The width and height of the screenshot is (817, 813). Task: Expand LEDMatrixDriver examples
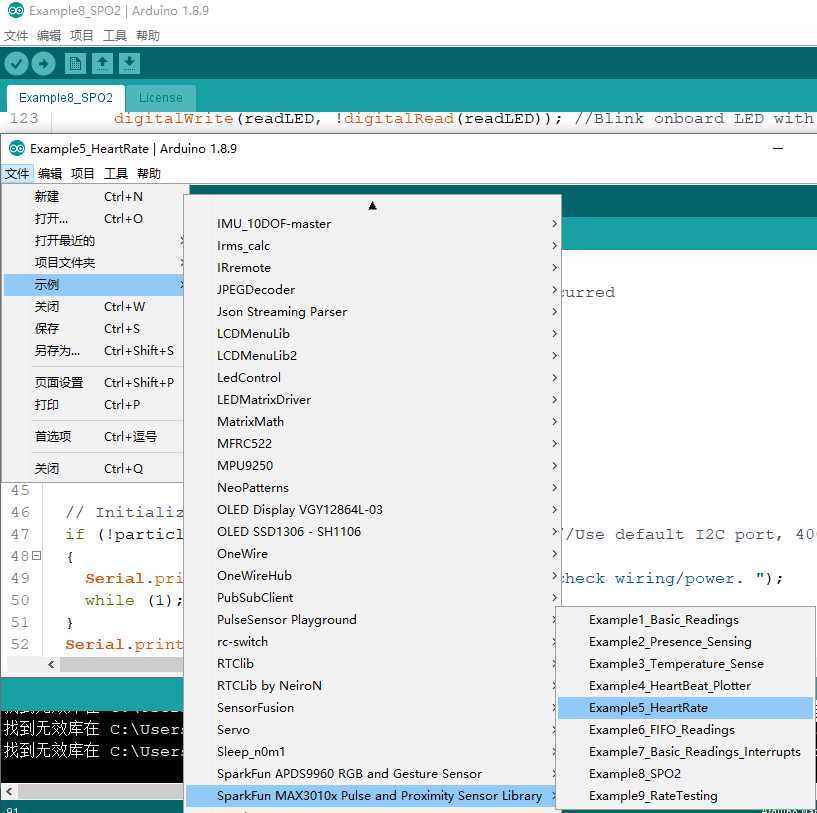pyautogui.click(x=373, y=400)
